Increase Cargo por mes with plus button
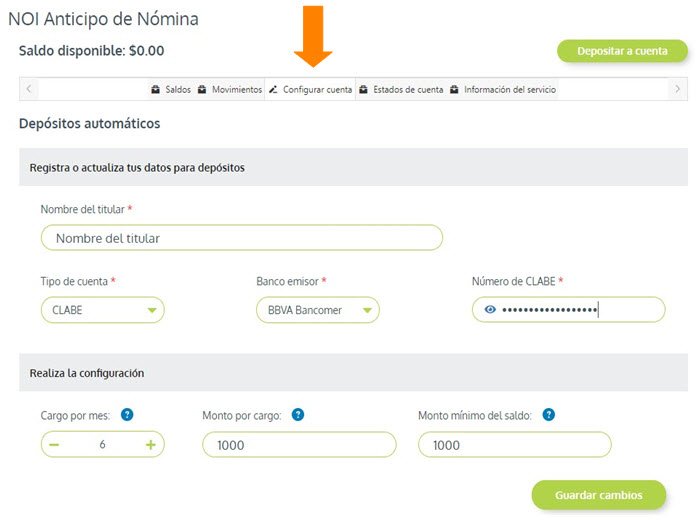Image resolution: width=697 pixels, height=524 pixels. (151, 444)
